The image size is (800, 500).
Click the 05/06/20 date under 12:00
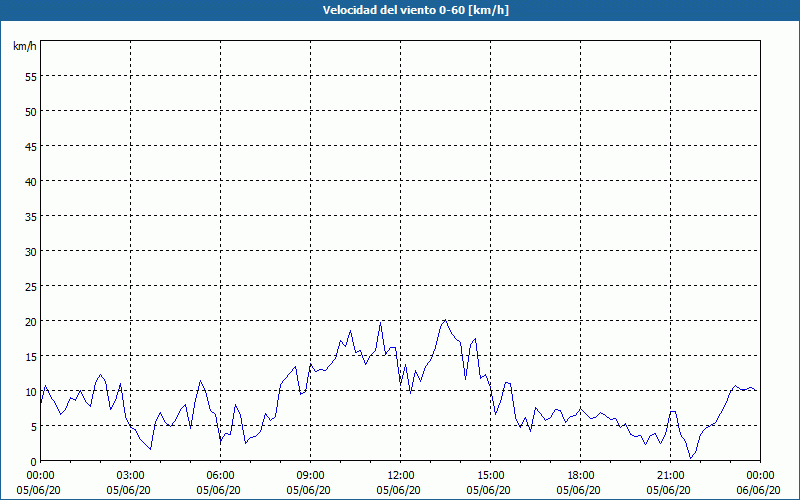(398, 490)
